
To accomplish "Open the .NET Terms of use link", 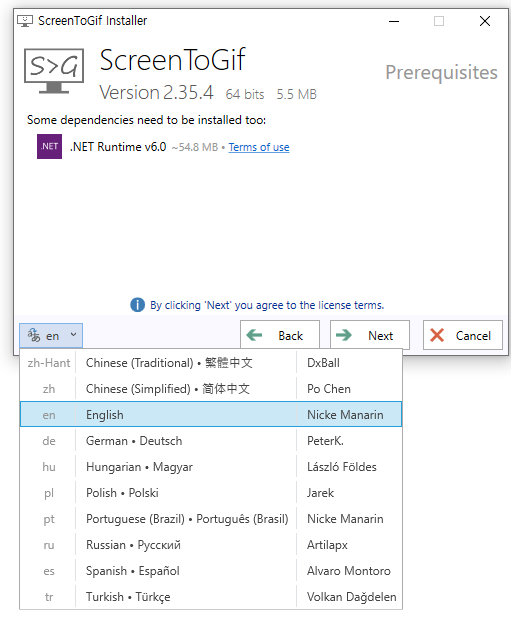I will [x=259, y=147].
